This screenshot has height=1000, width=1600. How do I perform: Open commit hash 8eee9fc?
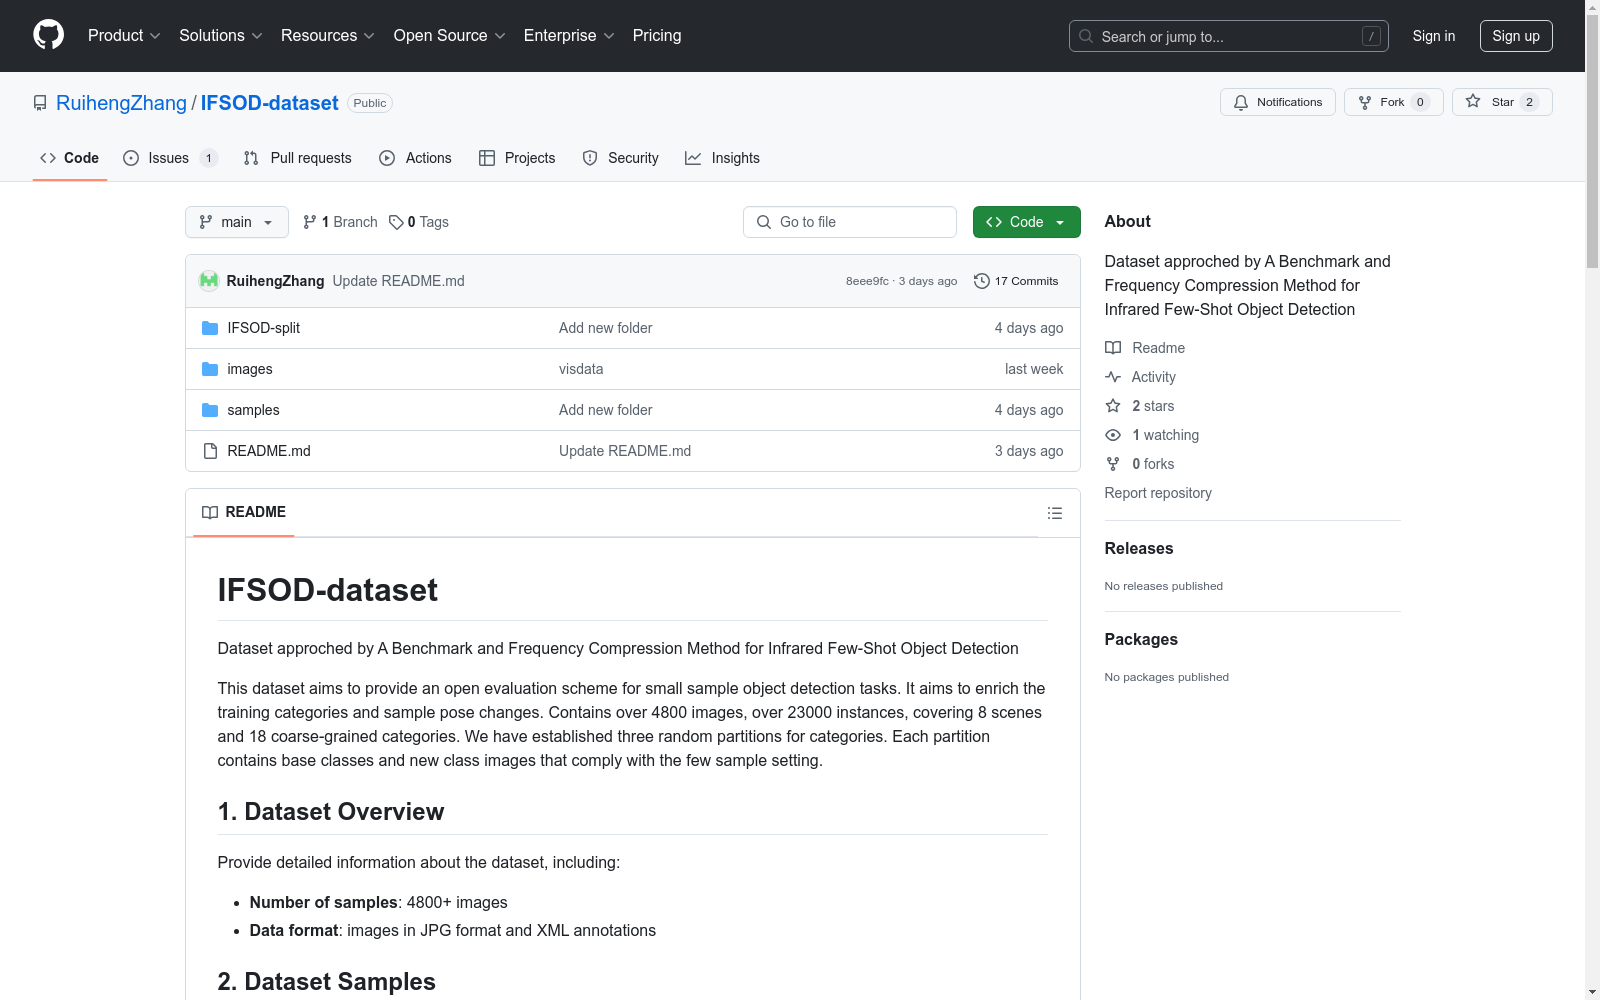coord(867,281)
